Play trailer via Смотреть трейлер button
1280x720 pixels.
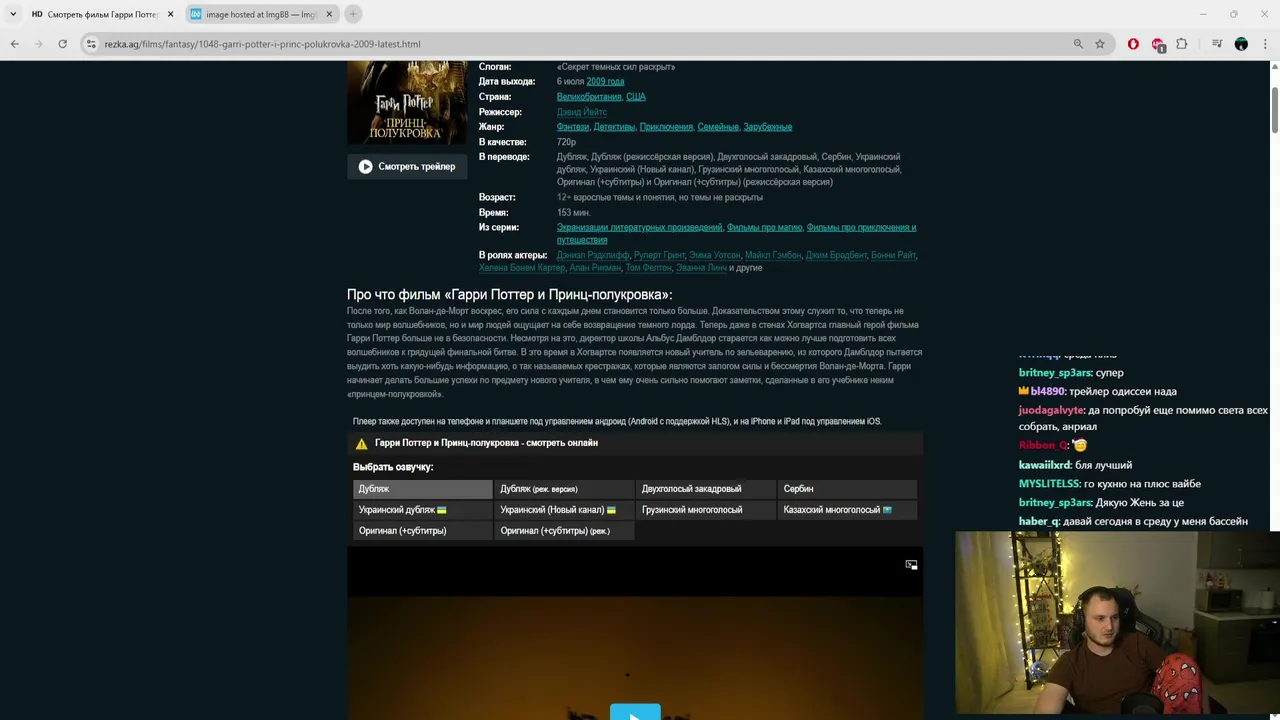(407, 167)
